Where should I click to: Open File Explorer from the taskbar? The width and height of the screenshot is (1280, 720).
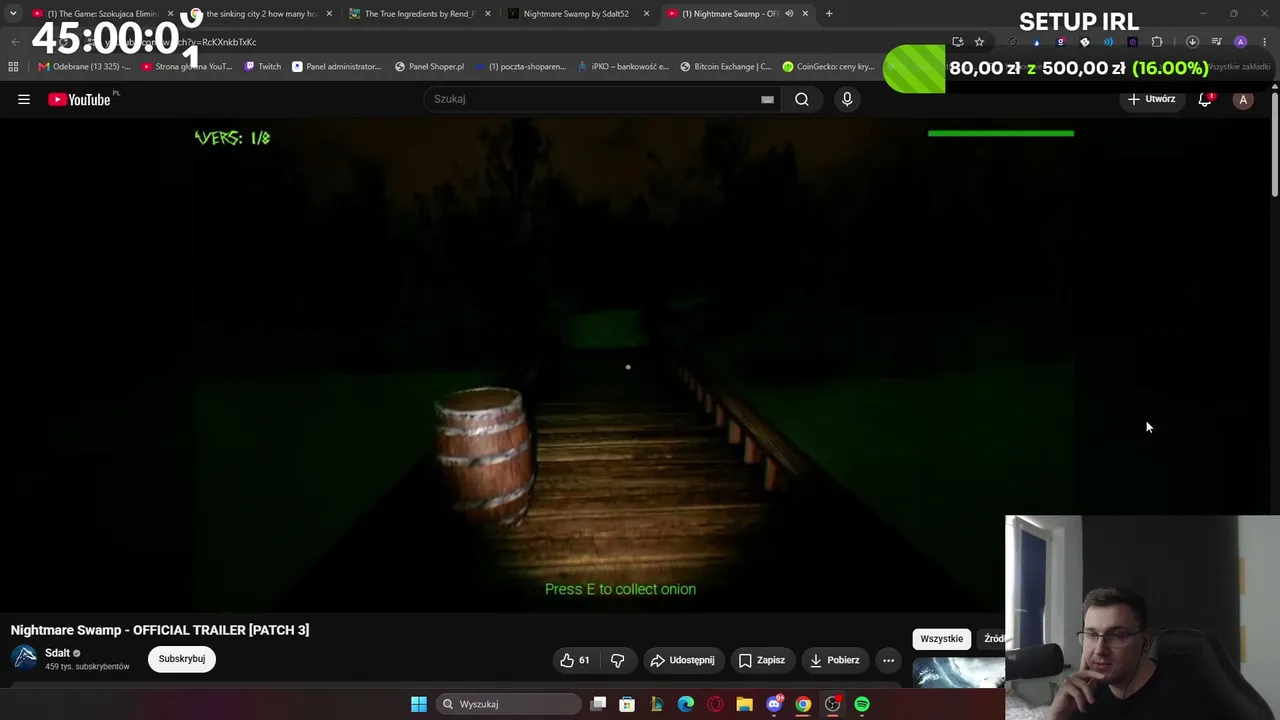(744, 704)
